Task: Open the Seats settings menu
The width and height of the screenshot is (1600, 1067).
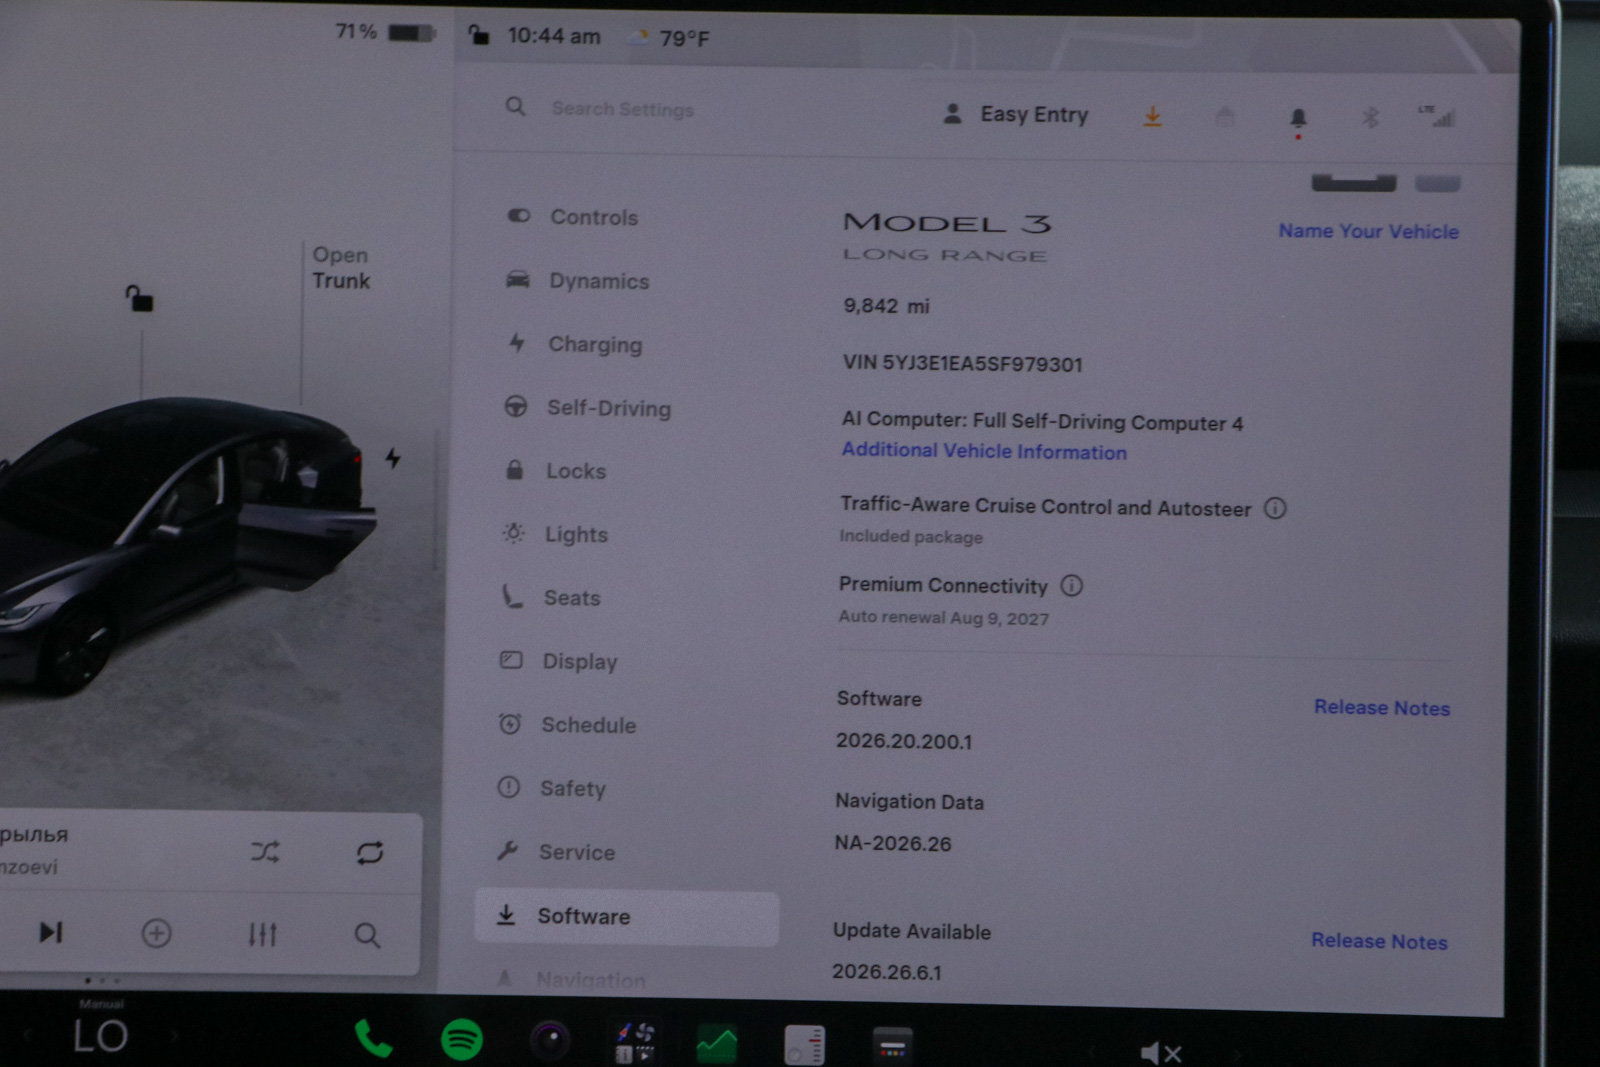Action: click(551, 598)
